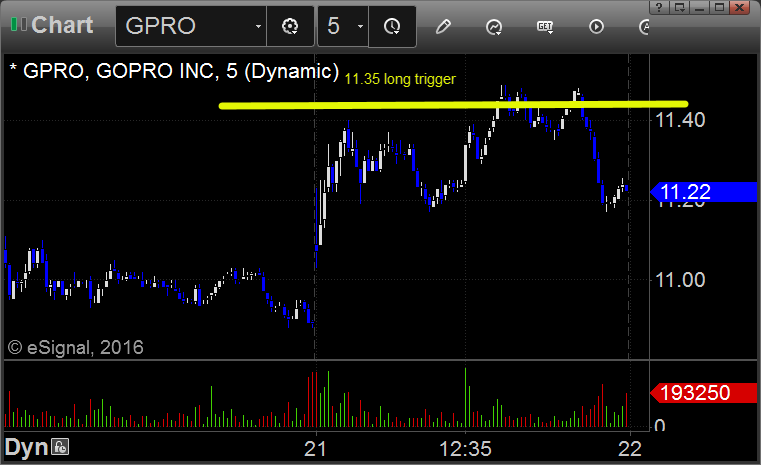This screenshot has height=465, width=761.
Task: Click the 0 volume axis label
Action: (x=660, y=426)
